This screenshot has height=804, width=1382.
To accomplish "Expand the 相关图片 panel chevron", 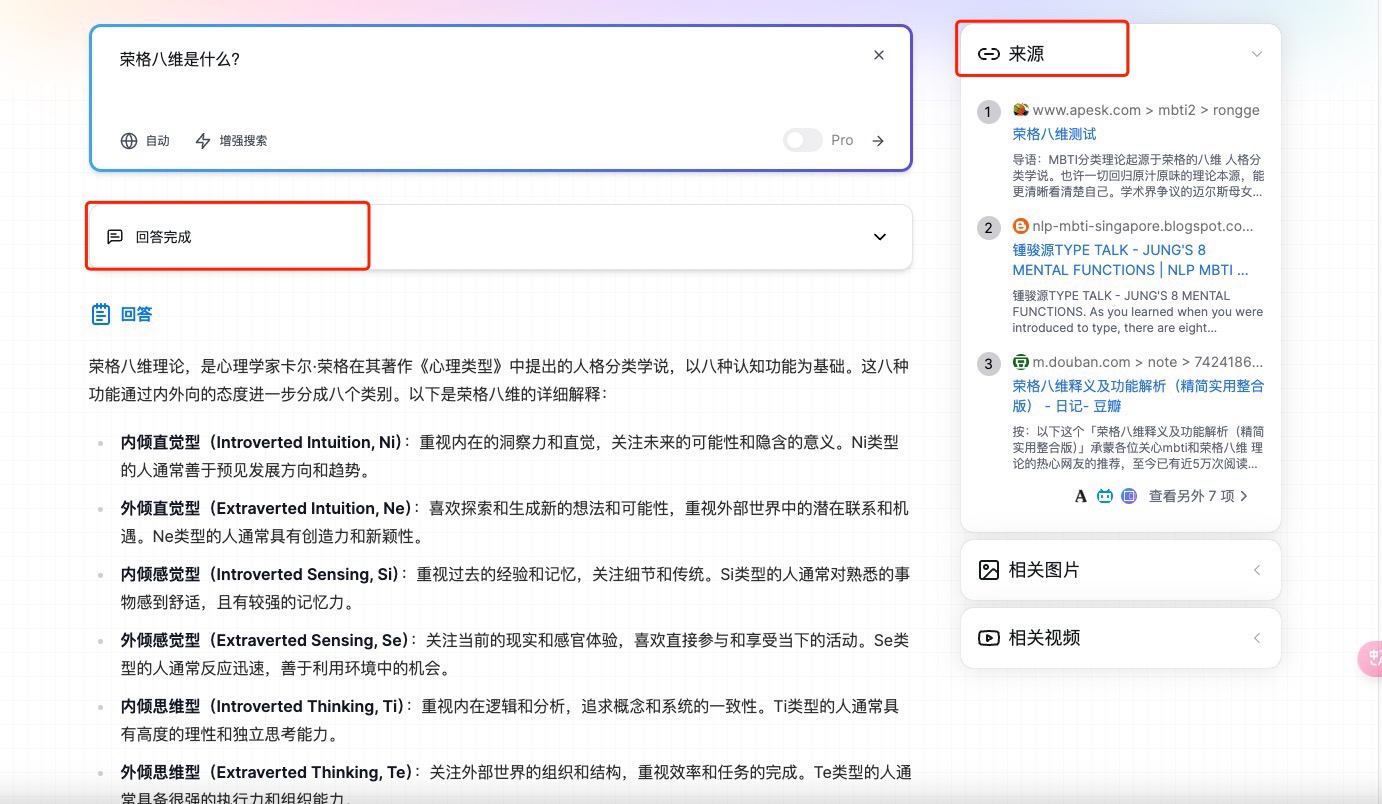I will (x=1257, y=570).
